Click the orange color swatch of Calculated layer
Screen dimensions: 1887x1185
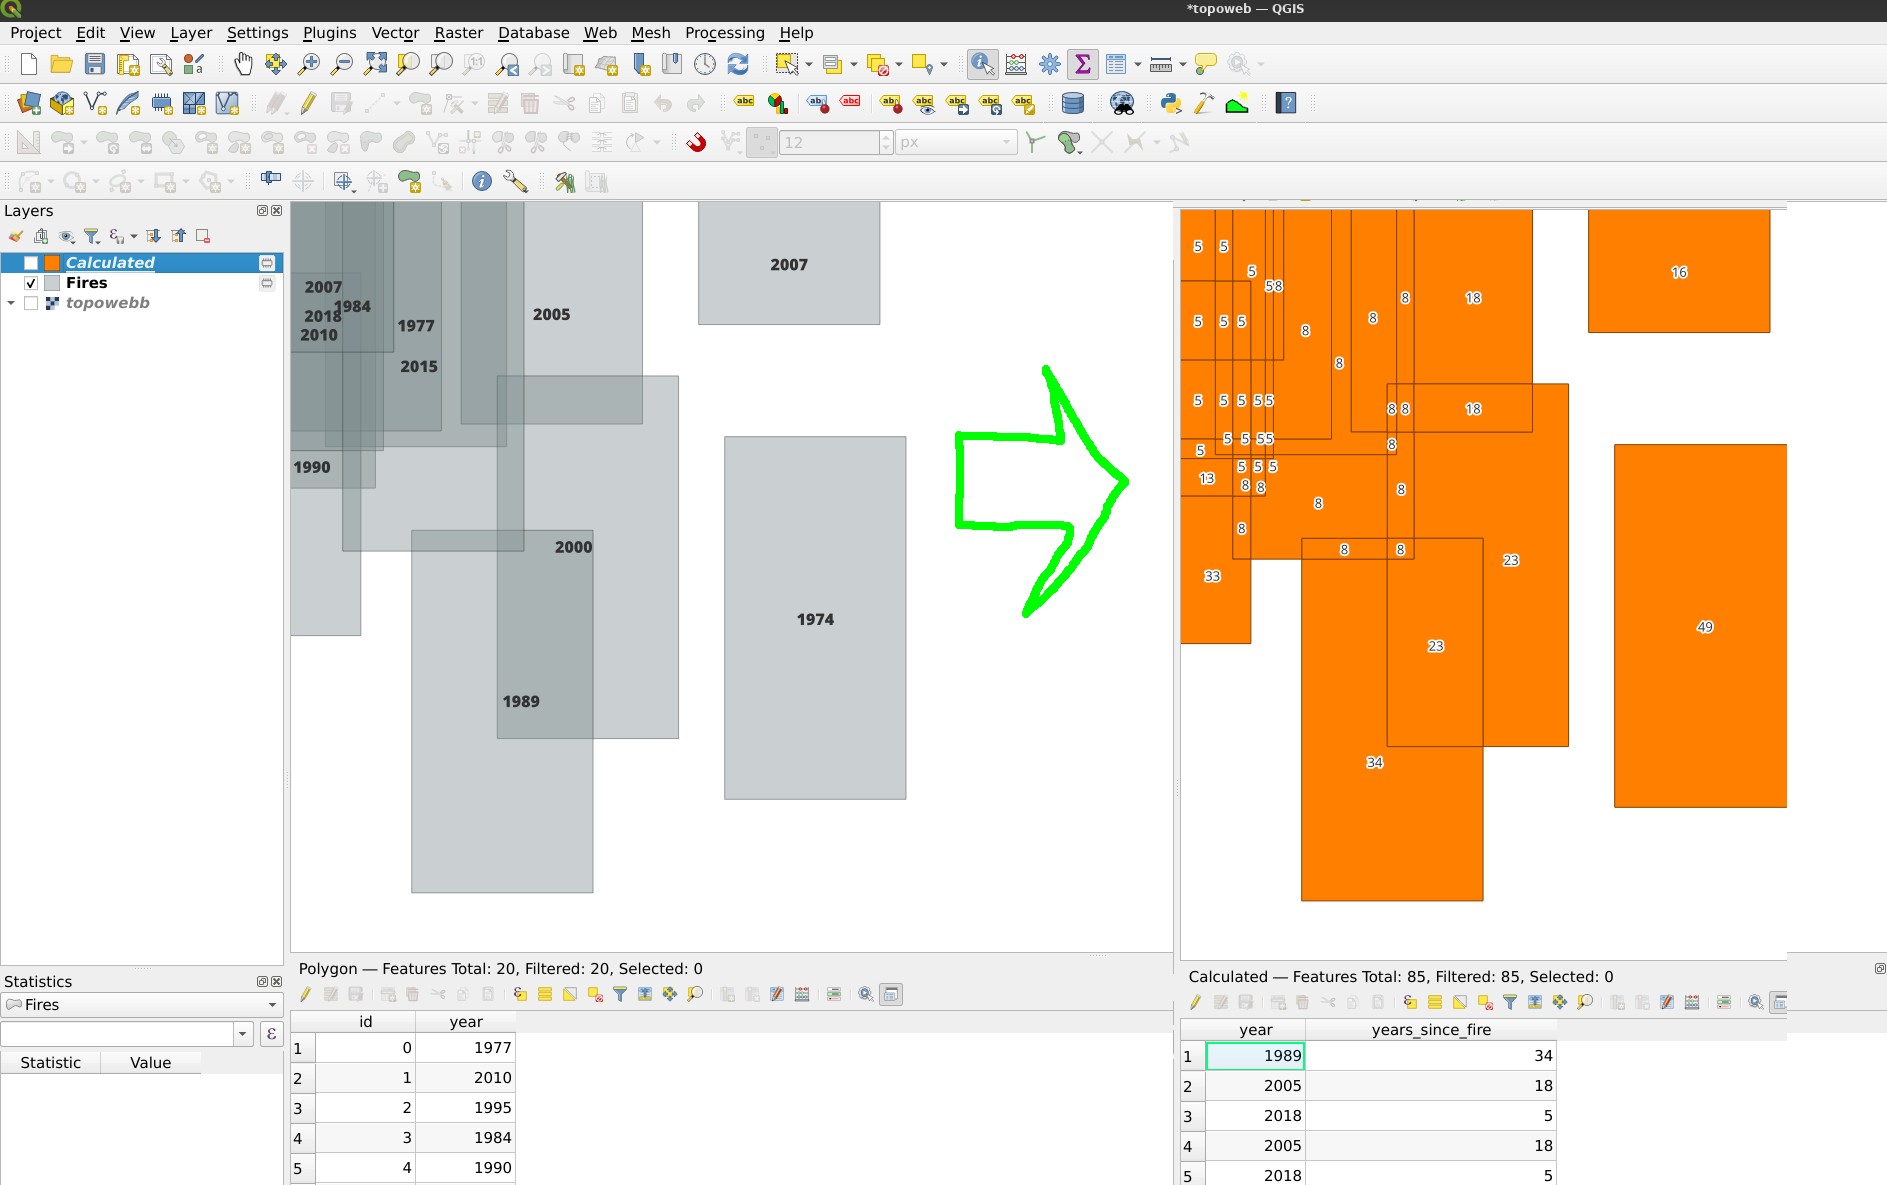coord(52,263)
